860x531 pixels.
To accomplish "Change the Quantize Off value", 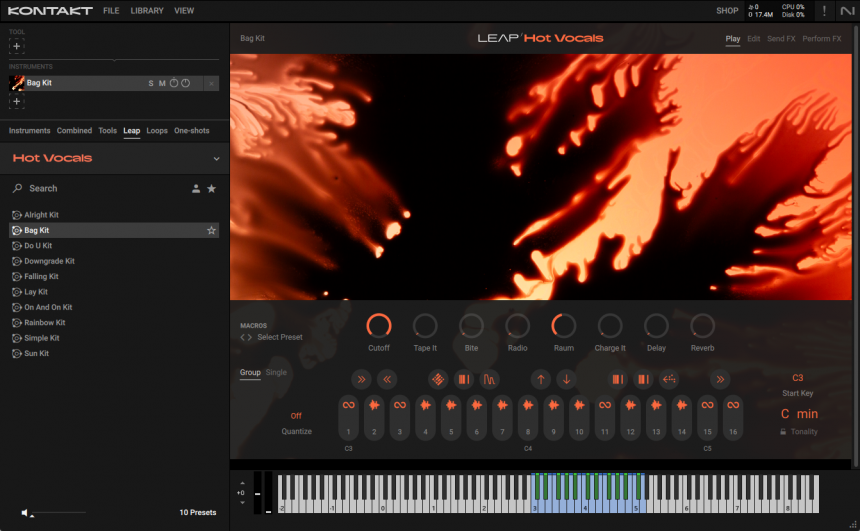I will pos(296,416).
